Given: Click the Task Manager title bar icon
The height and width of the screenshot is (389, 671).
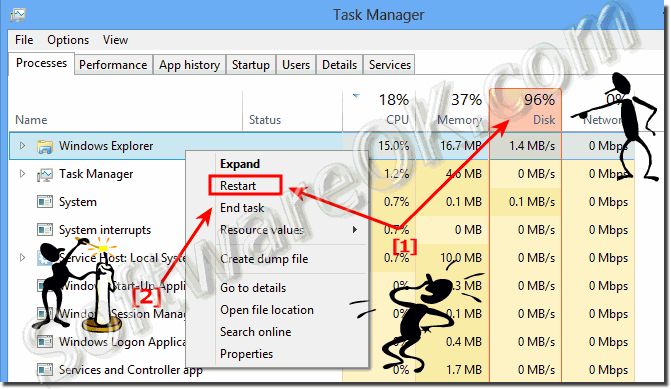Looking at the screenshot, I should [18, 15].
